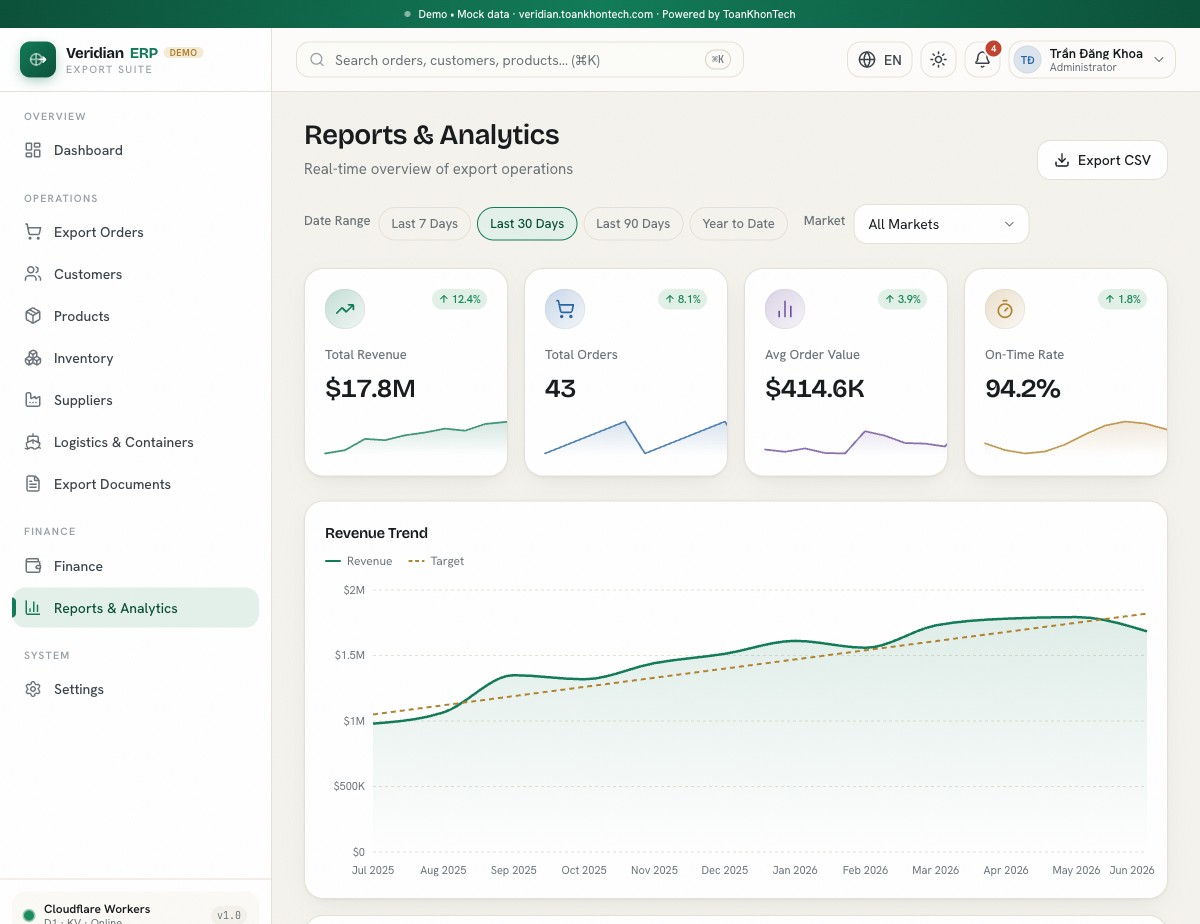The image size is (1200, 924).
Task: Toggle the Target series in legend
Action: (436, 561)
